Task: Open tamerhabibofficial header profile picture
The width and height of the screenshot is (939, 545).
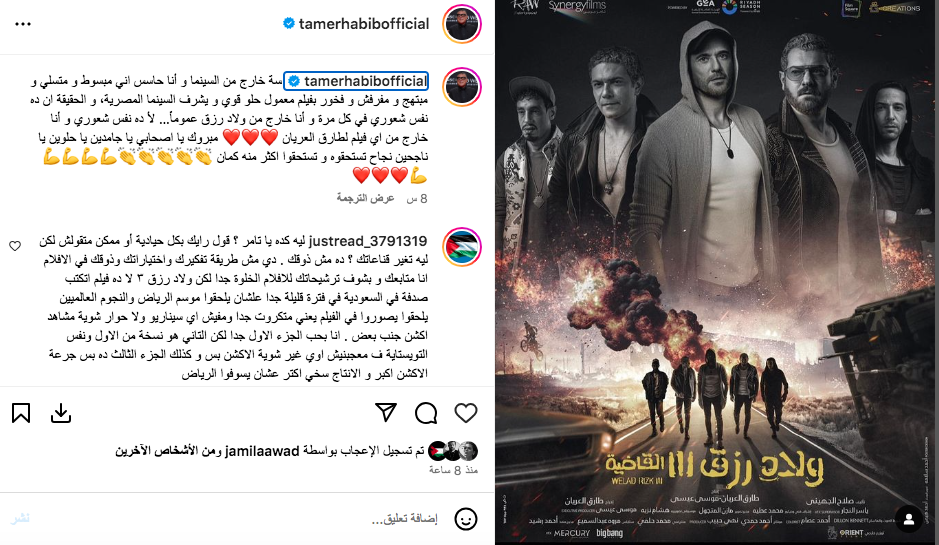Action: (x=462, y=24)
